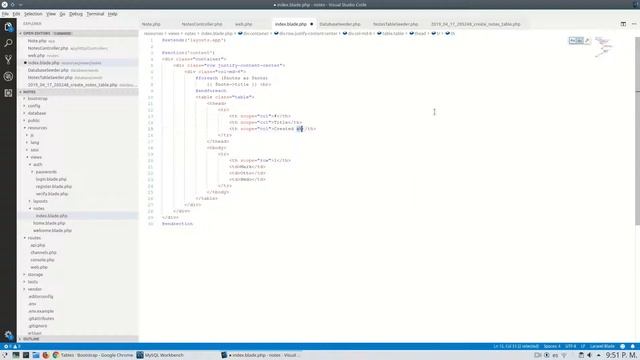The image size is (640, 360).
Task: Open the terminal icon in taskbar
Action: 26,355
